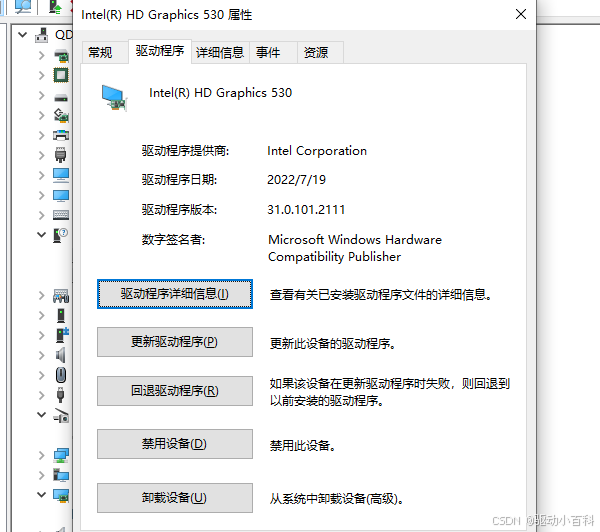The width and height of the screenshot is (600, 532).
Task: Expand the chevron beside the keyboard icon
Action: coord(41,215)
